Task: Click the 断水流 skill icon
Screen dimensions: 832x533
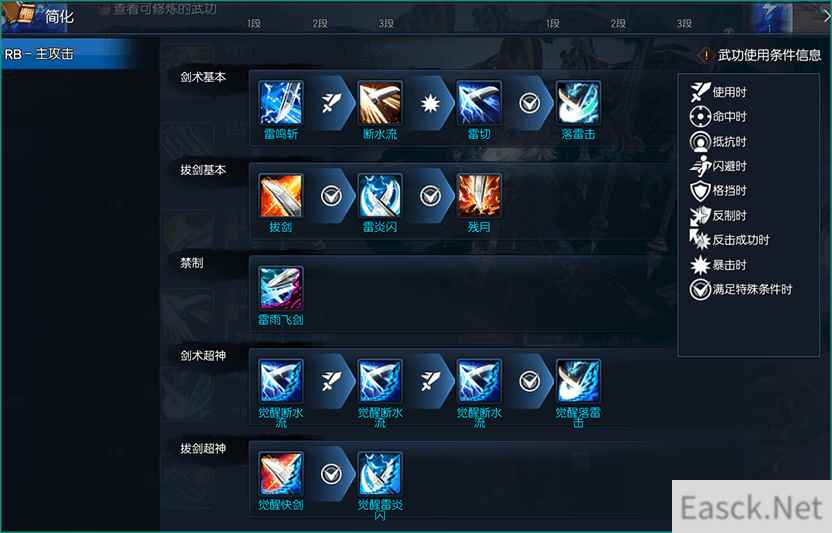Action: coord(379,102)
